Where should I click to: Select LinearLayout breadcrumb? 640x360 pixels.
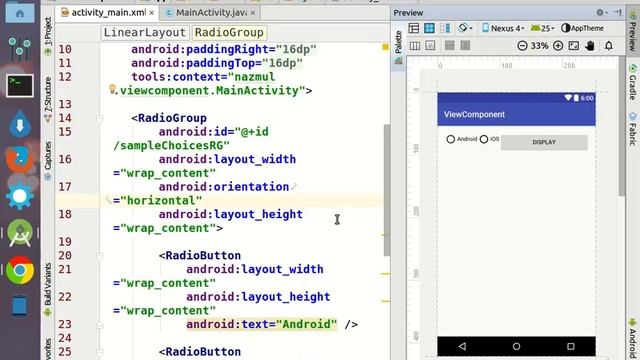click(144, 32)
